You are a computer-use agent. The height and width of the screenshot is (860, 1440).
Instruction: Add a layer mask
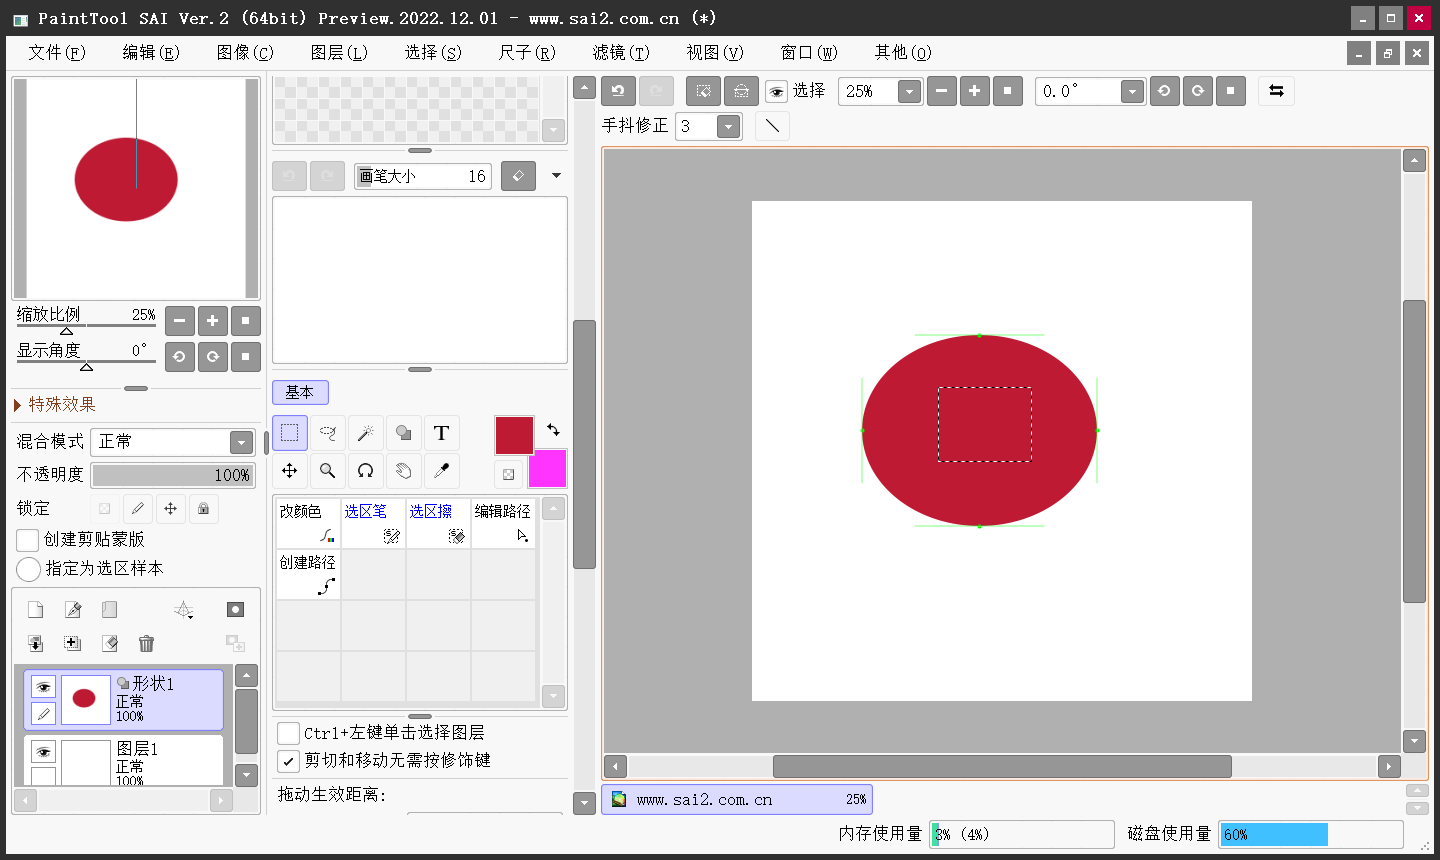coord(235,610)
